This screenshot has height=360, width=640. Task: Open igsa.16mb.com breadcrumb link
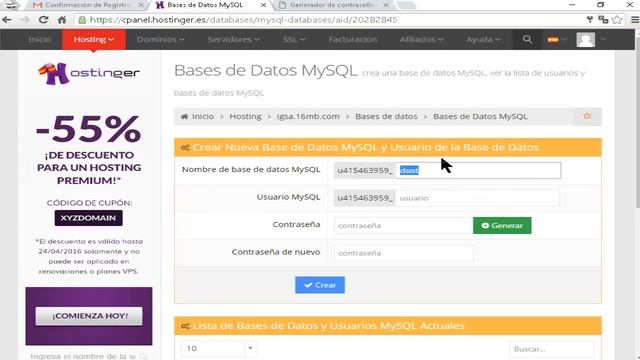tap(308, 116)
